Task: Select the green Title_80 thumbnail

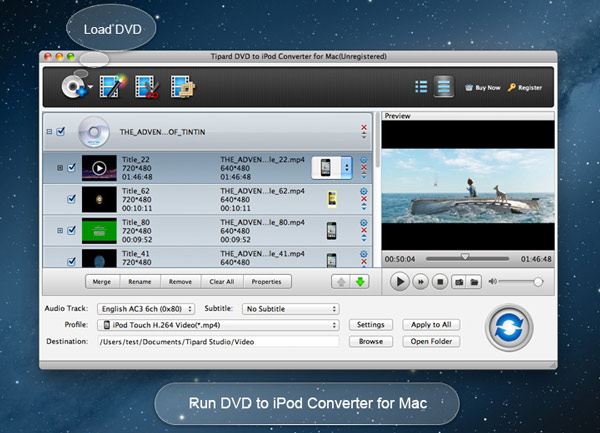Action: tap(99, 231)
